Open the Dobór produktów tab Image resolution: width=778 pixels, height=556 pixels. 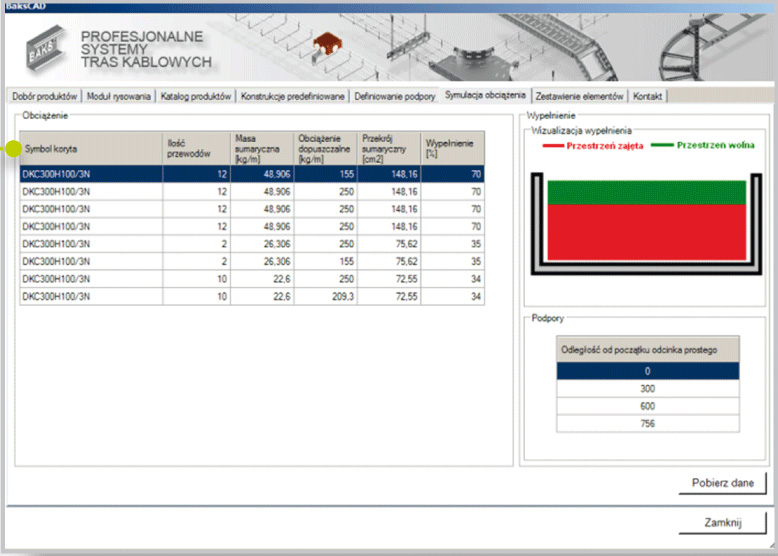[x=44, y=96]
